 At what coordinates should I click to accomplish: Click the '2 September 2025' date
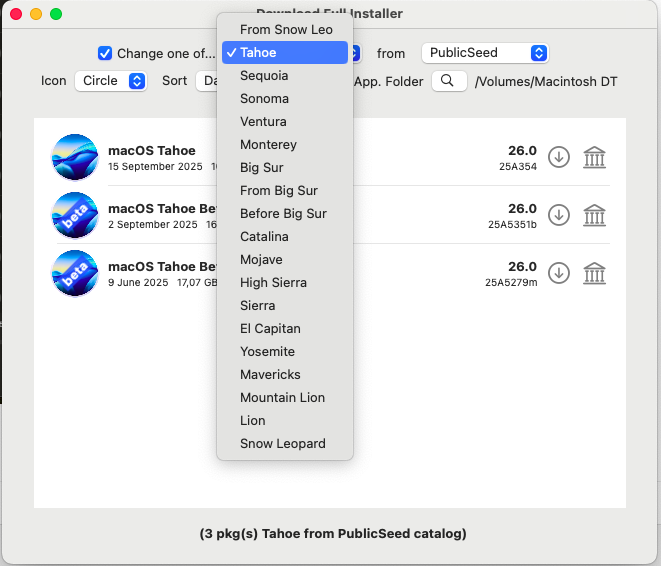153,224
